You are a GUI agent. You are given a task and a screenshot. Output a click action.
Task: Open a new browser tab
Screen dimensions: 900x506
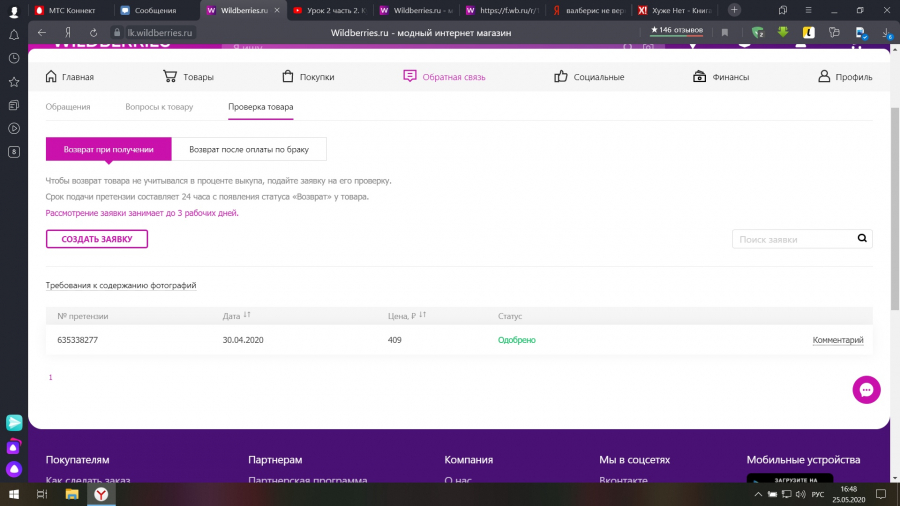tap(734, 10)
